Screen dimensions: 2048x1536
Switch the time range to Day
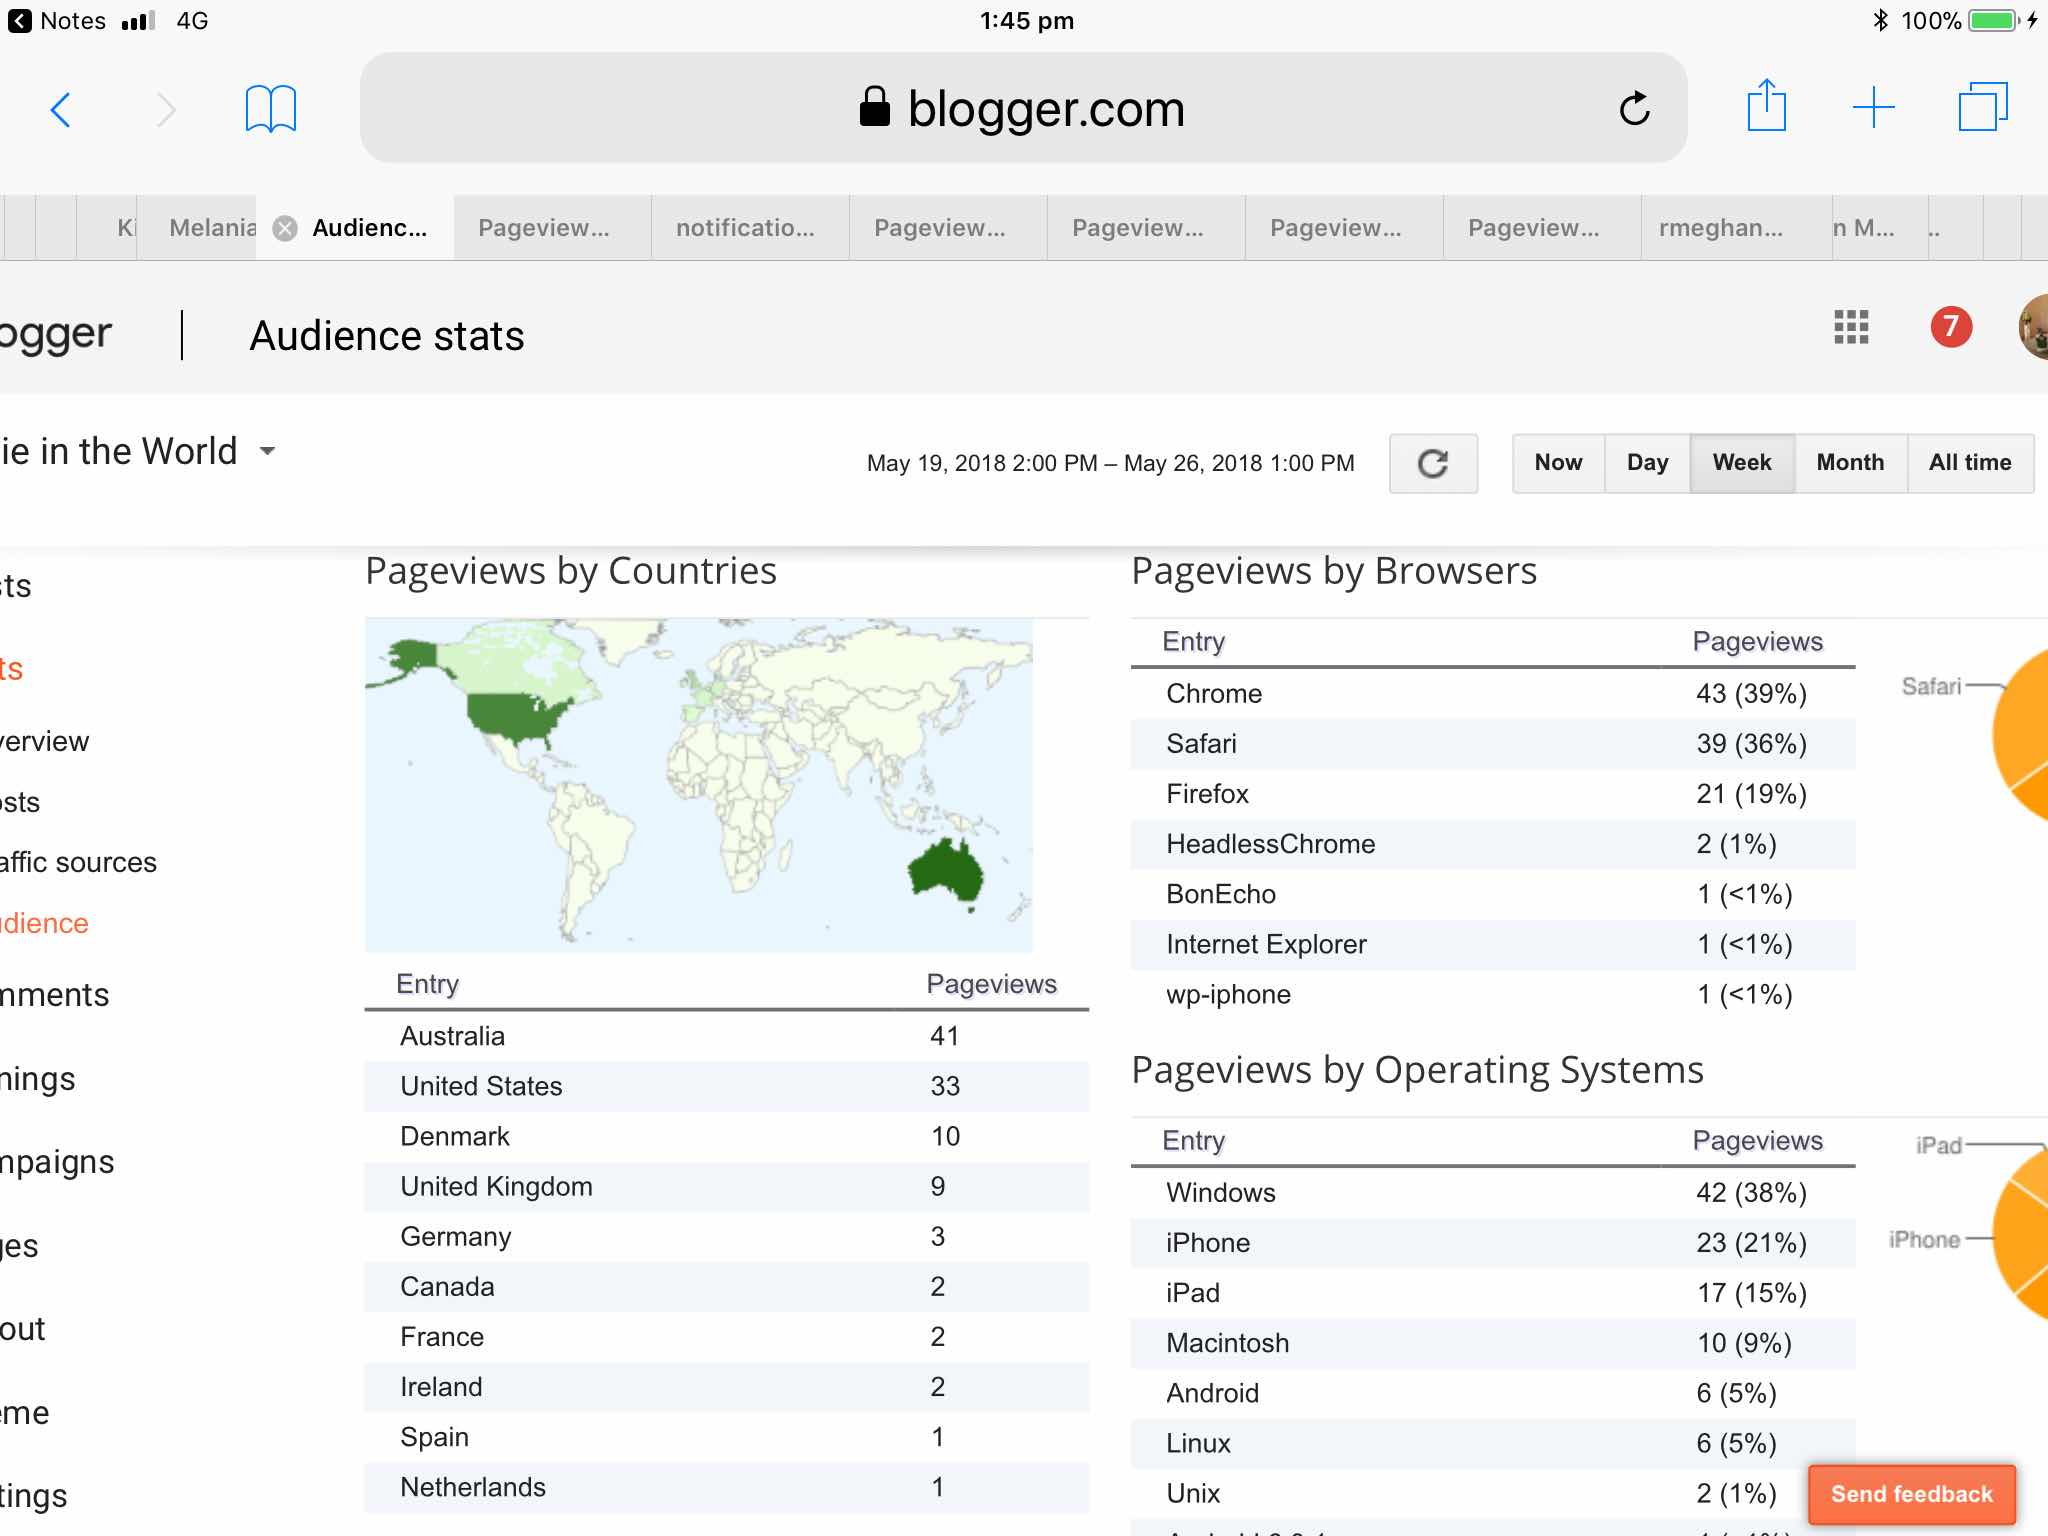click(1647, 463)
